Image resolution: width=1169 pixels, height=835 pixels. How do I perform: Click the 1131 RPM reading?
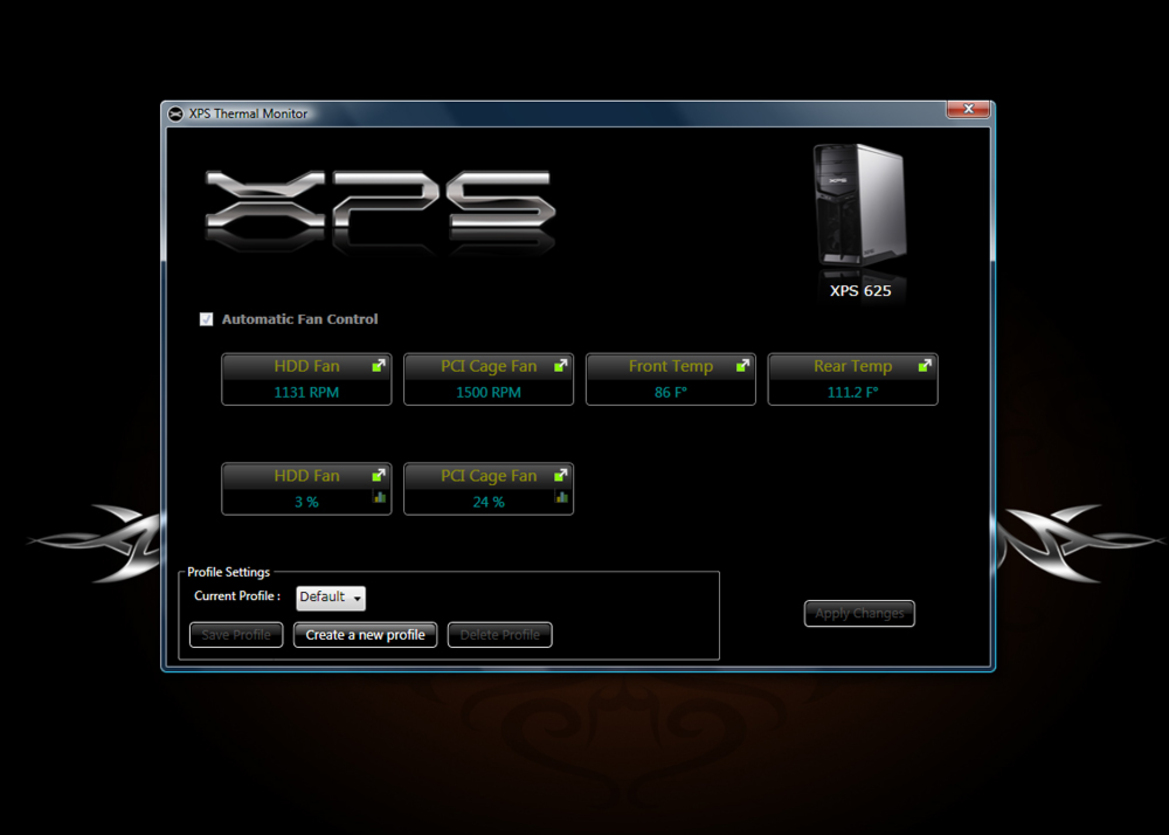pos(306,392)
